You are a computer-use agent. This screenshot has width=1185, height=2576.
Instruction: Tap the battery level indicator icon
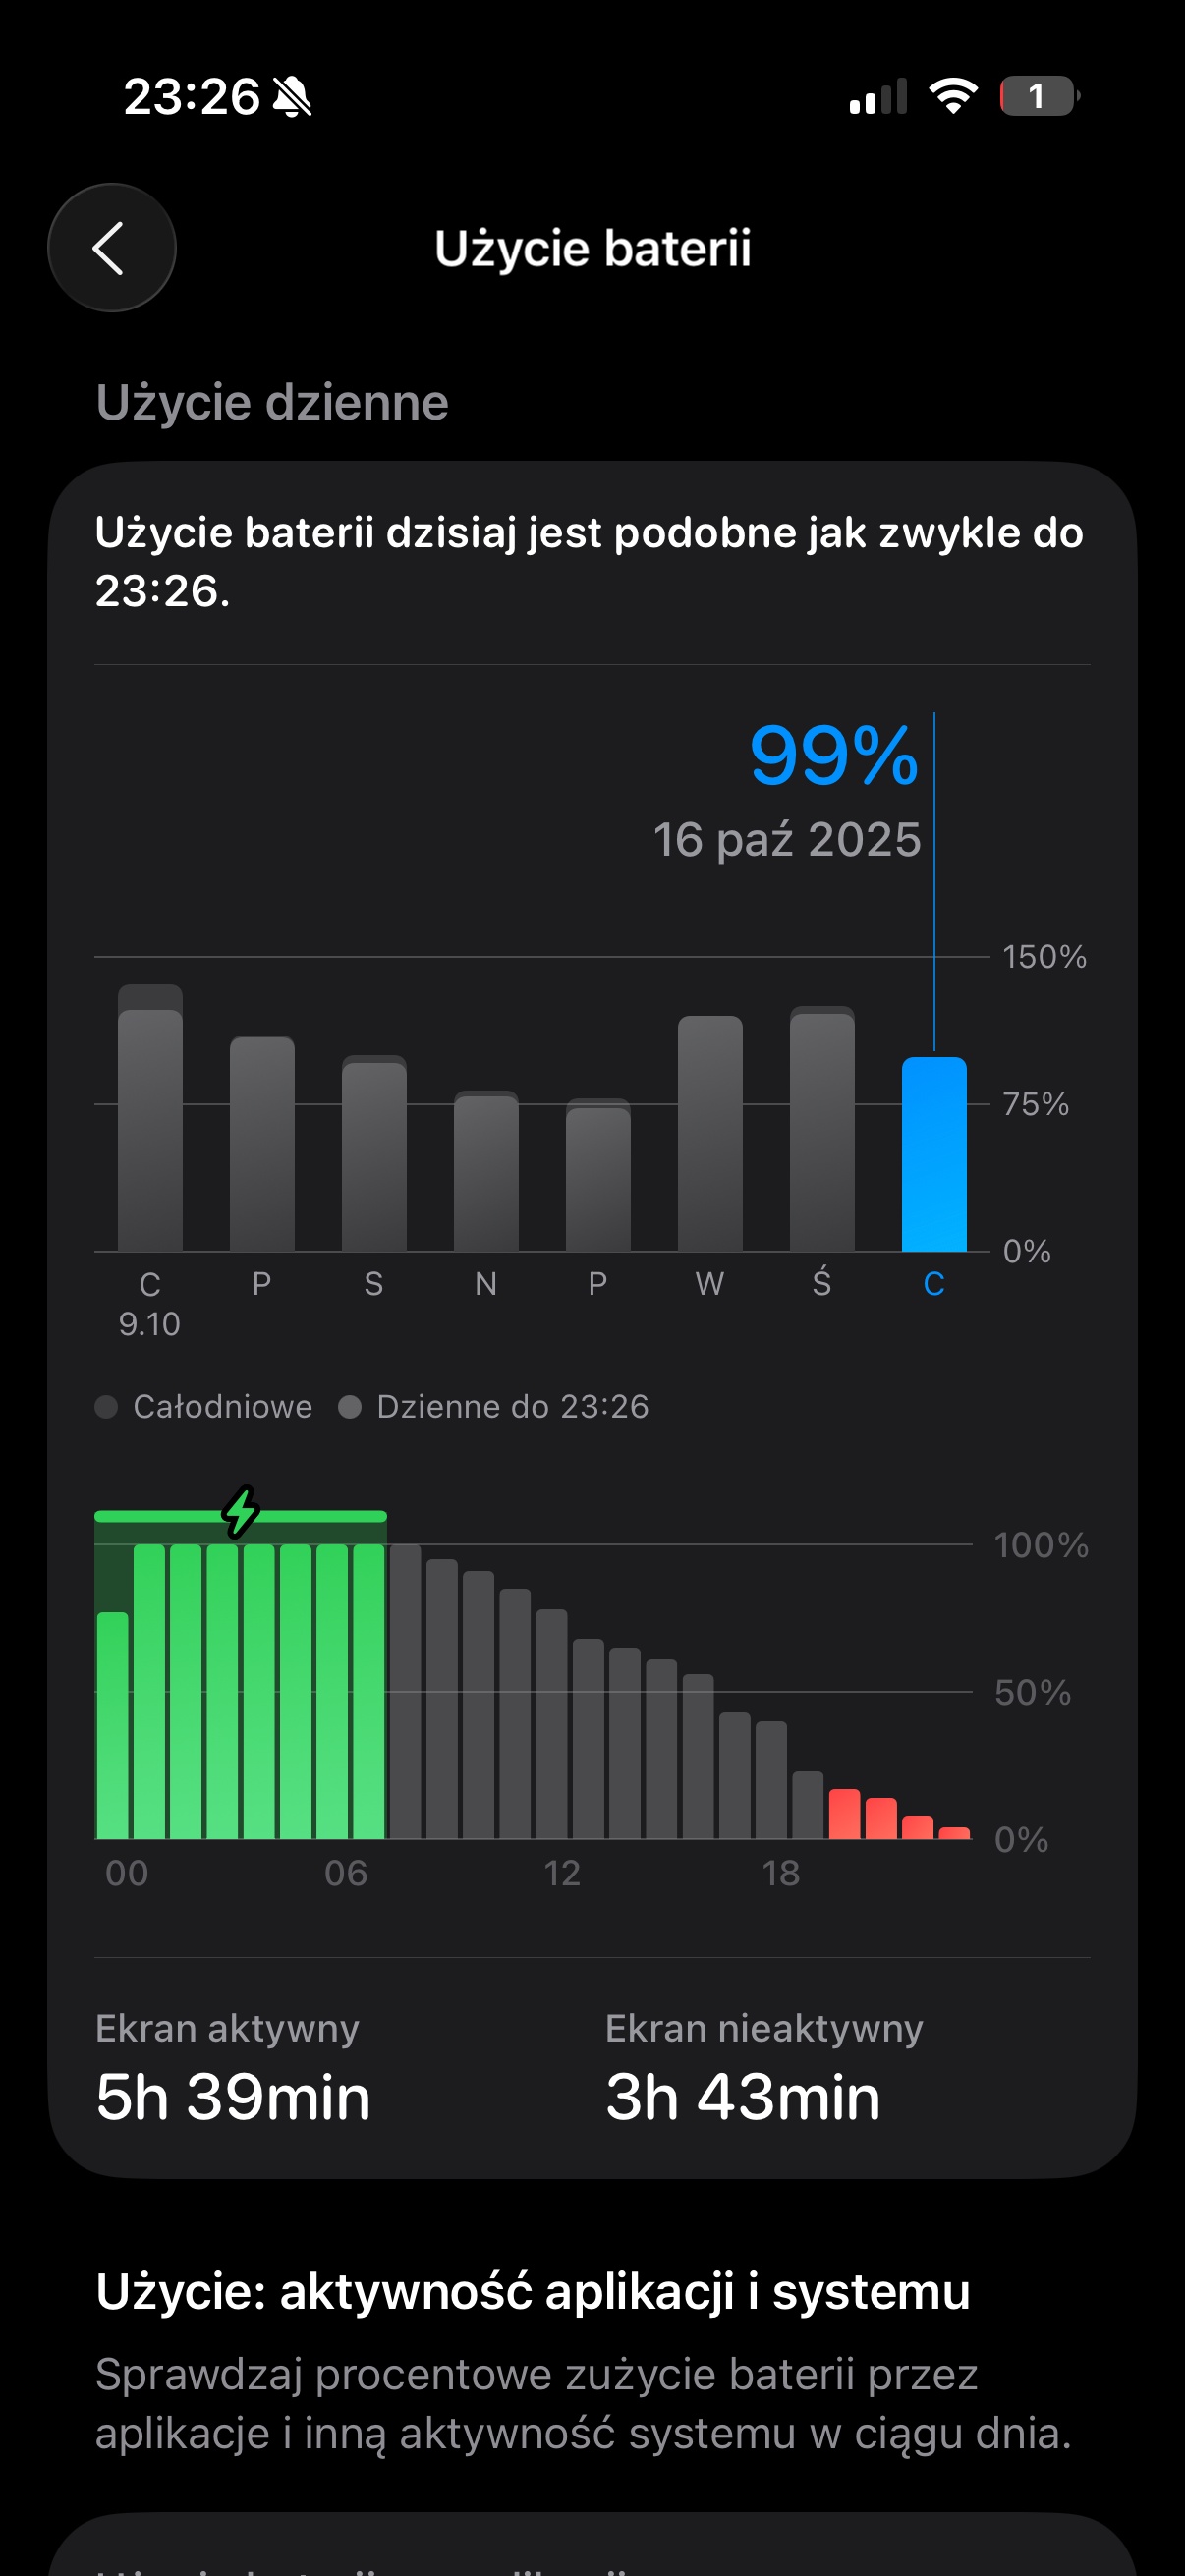[1038, 96]
